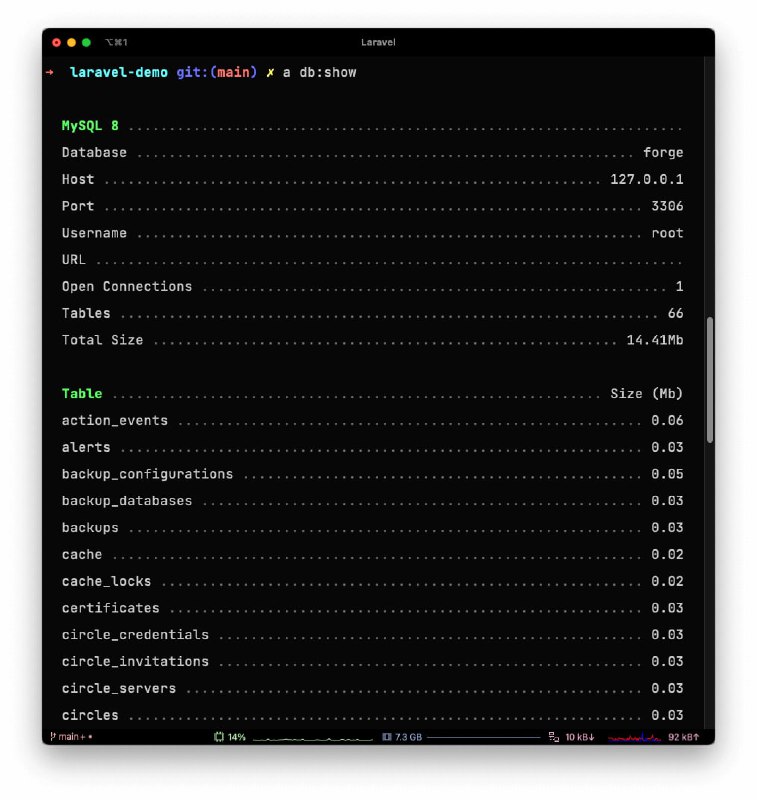Image resolution: width=757 pixels, height=800 pixels.
Task: Click the 'a db:show' command text
Action: coord(320,72)
